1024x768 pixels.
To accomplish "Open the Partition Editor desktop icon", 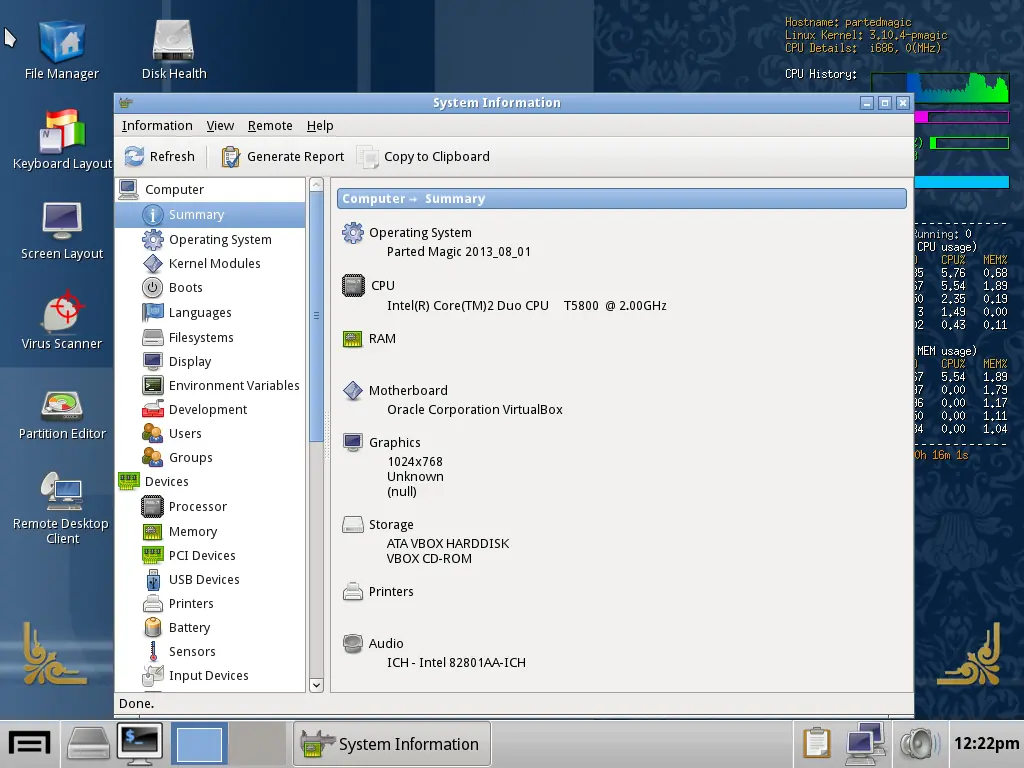I will click(62, 415).
